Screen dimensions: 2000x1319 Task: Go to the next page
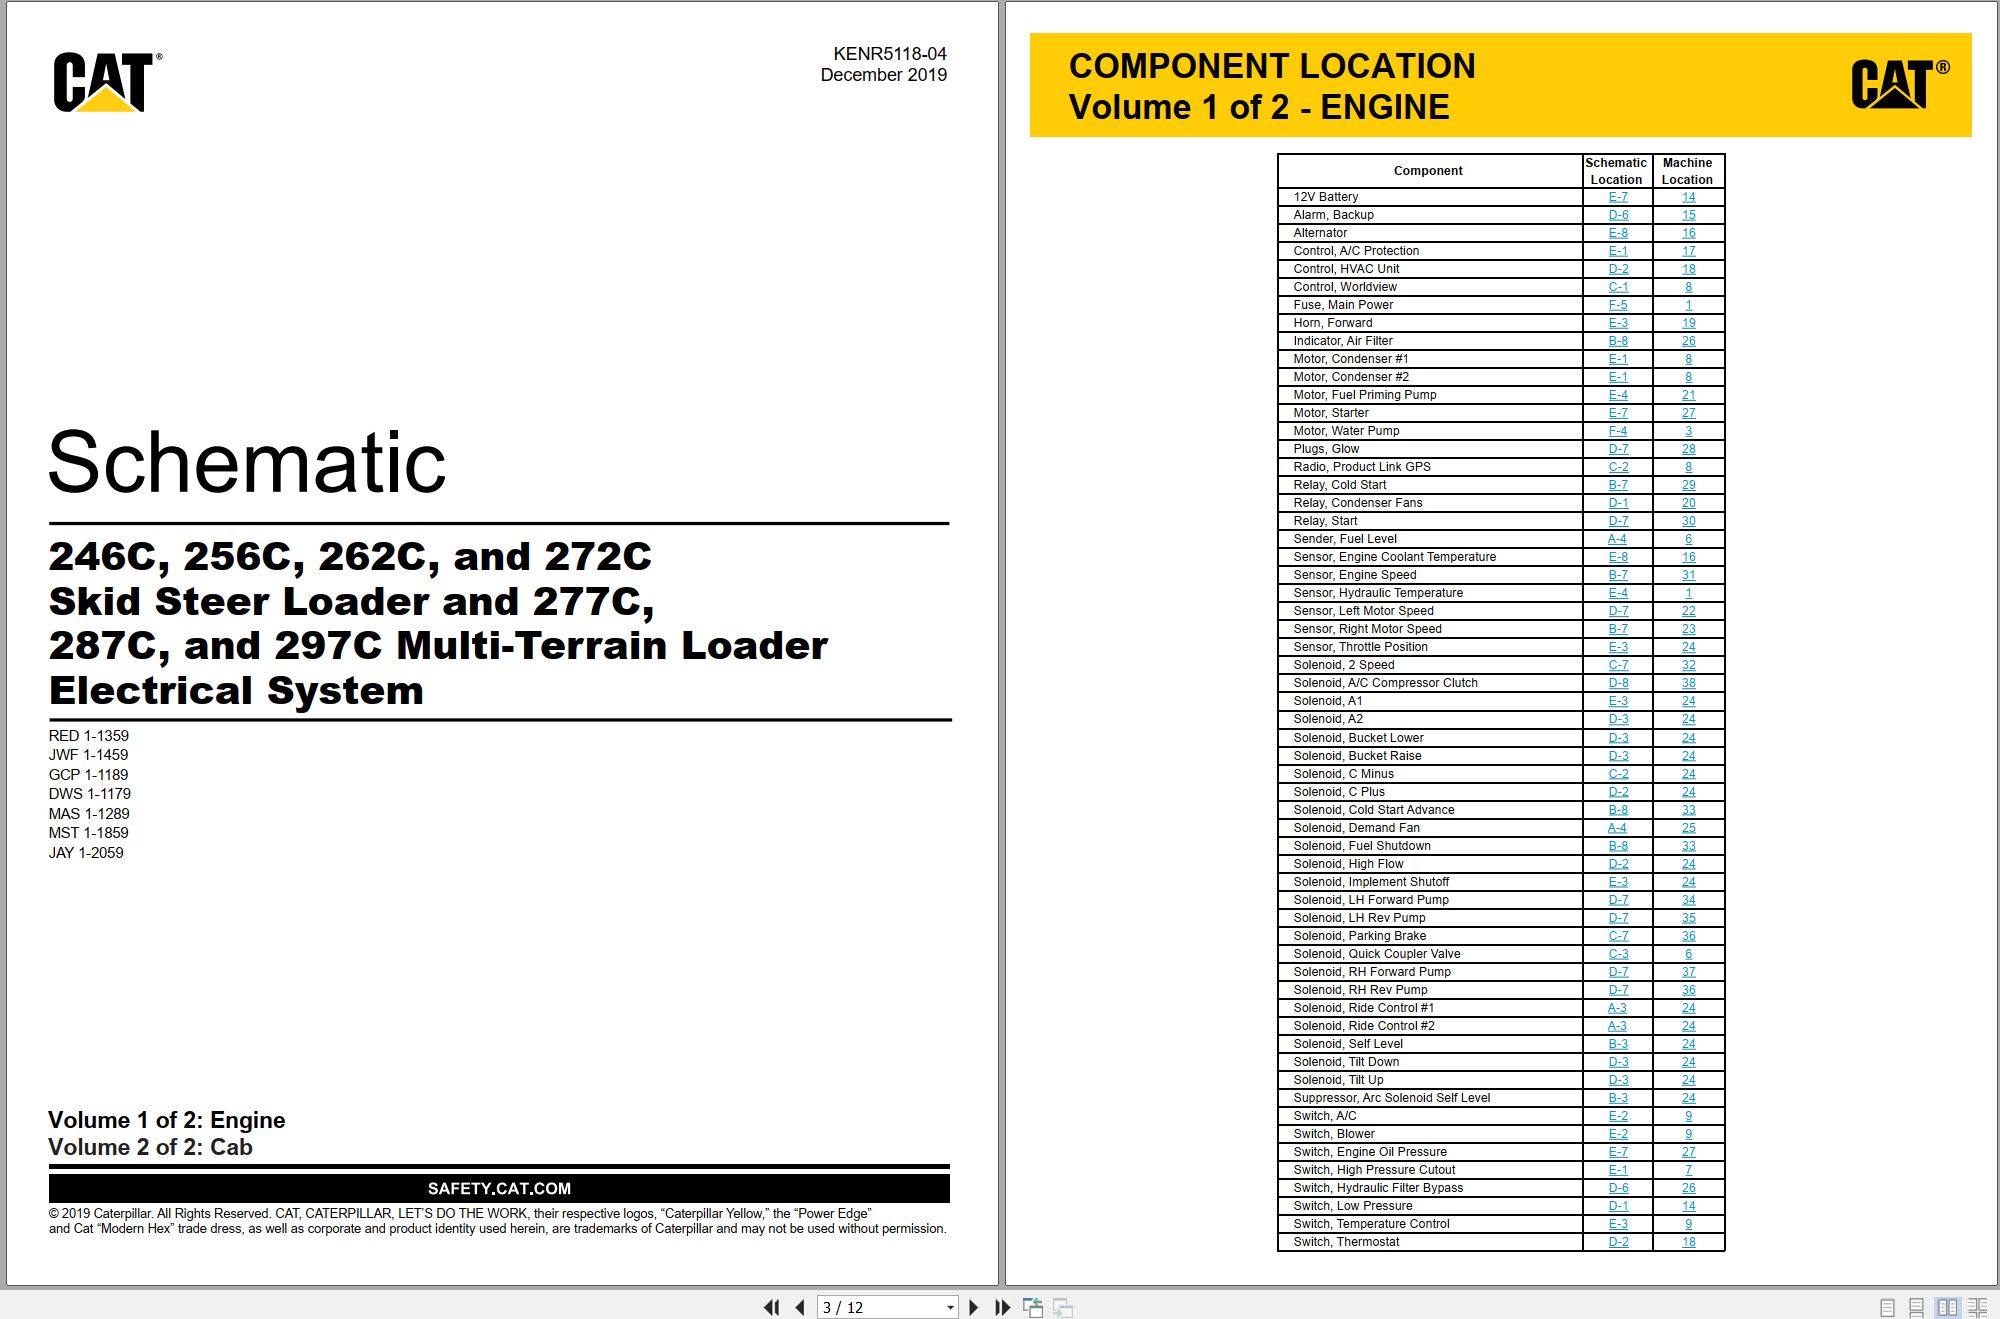(974, 1307)
